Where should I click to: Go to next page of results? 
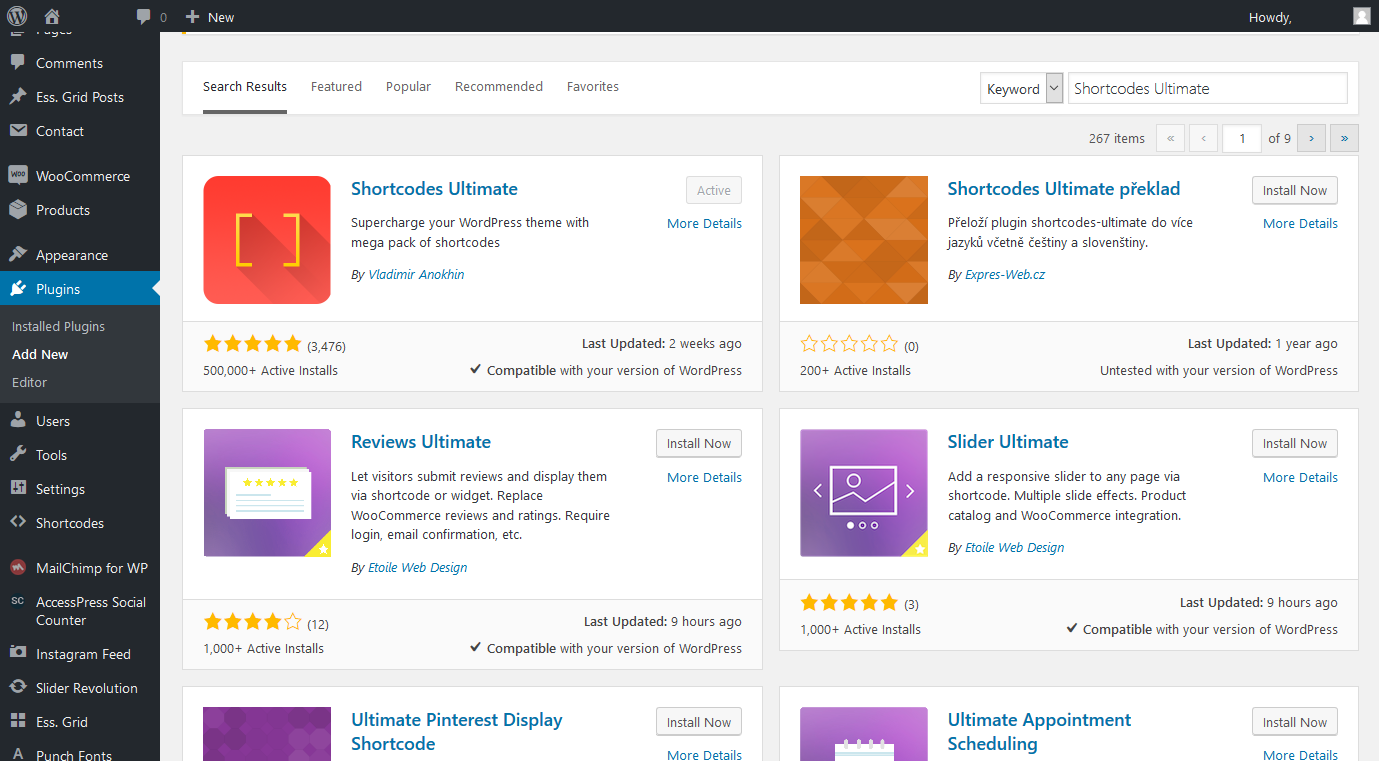(1311, 138)
